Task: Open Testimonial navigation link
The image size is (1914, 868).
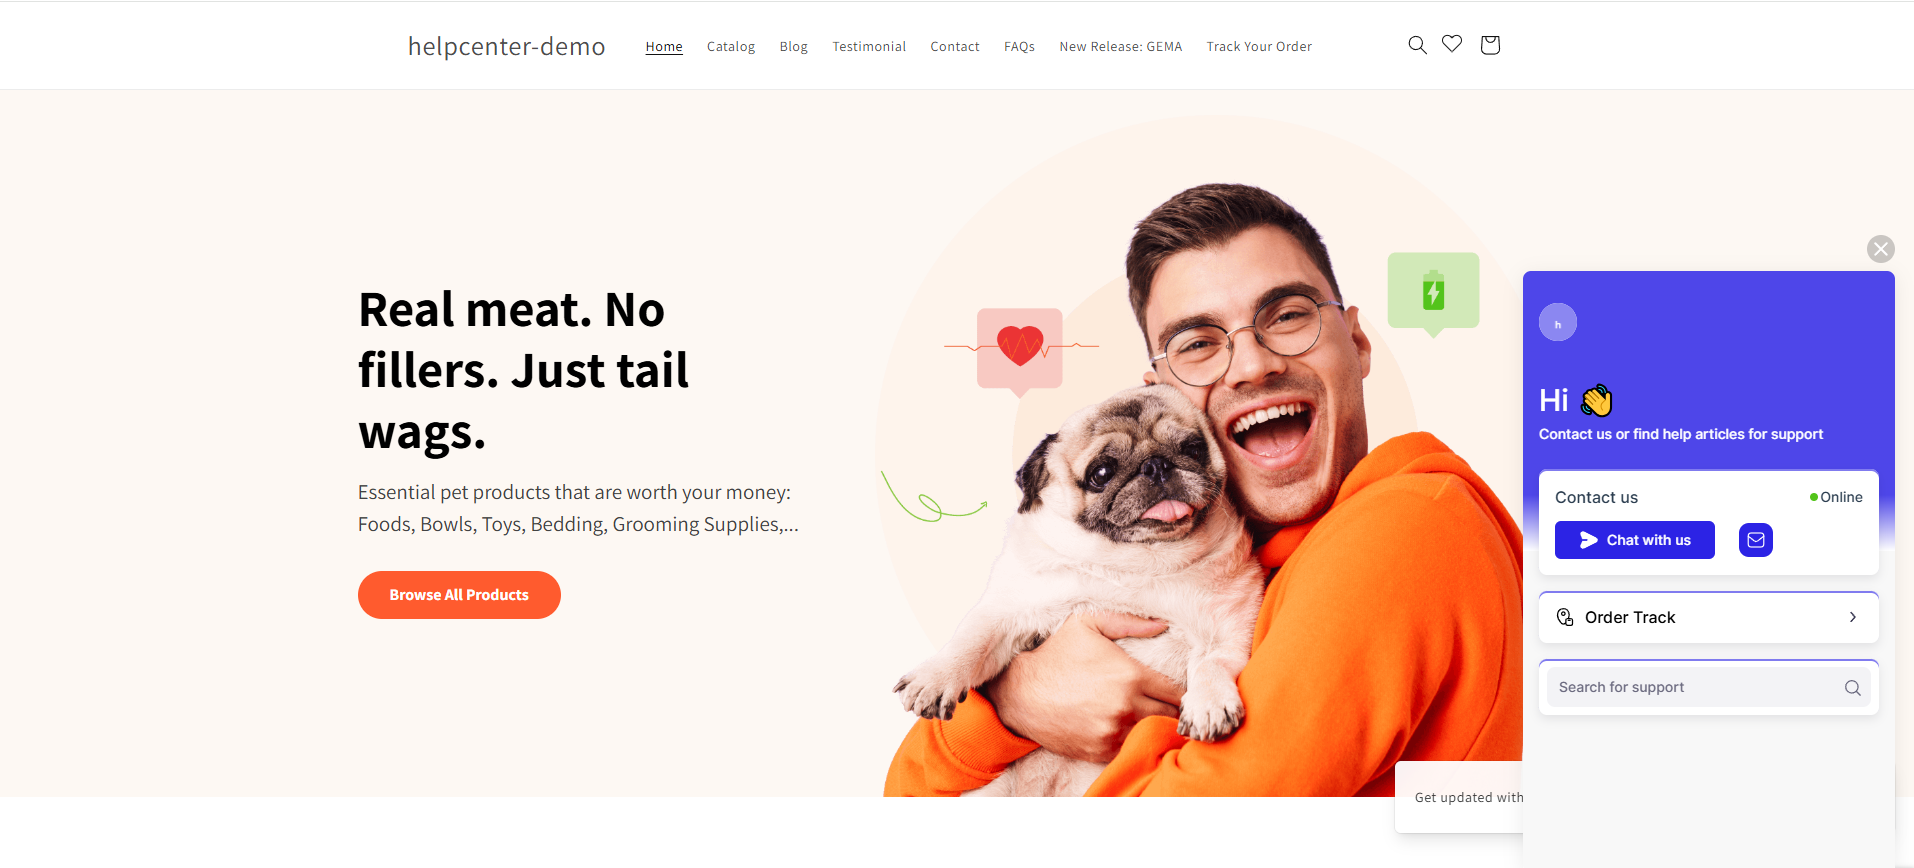Action: pos(869,47)
